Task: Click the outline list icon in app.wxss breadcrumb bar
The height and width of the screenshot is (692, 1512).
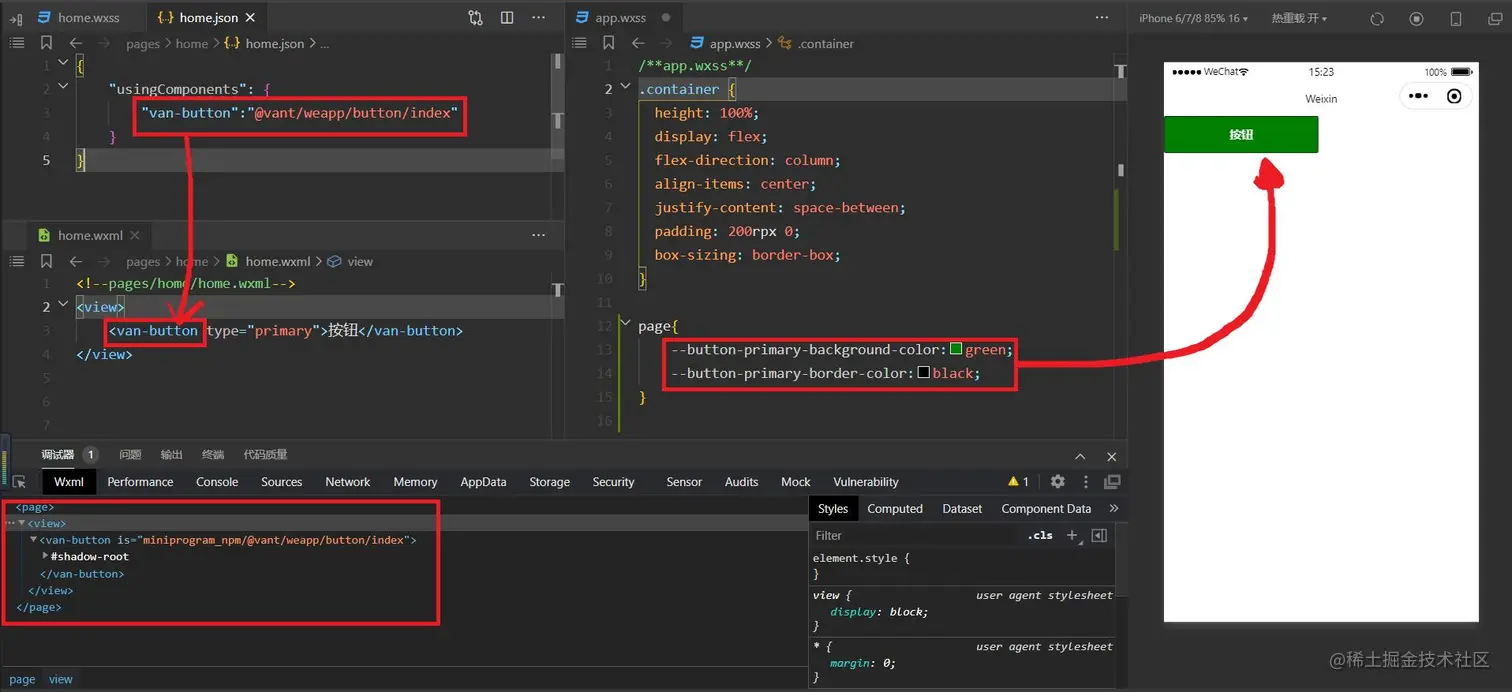Action: coord(578,43)
